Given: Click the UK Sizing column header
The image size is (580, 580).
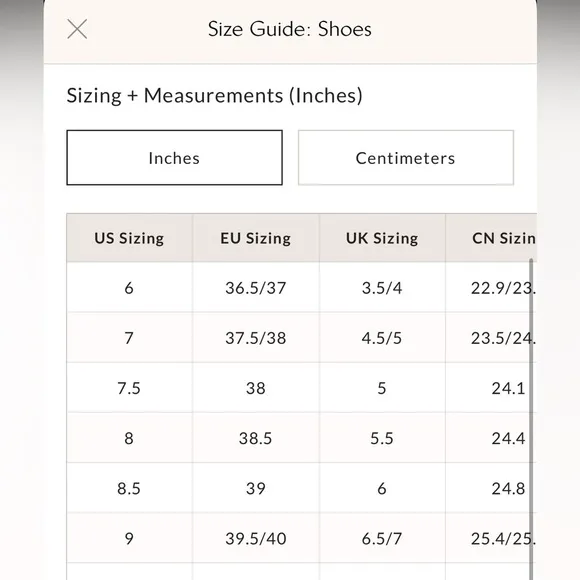Looking at the screenshot, I should pyautogui.click(x=382, y=238).
